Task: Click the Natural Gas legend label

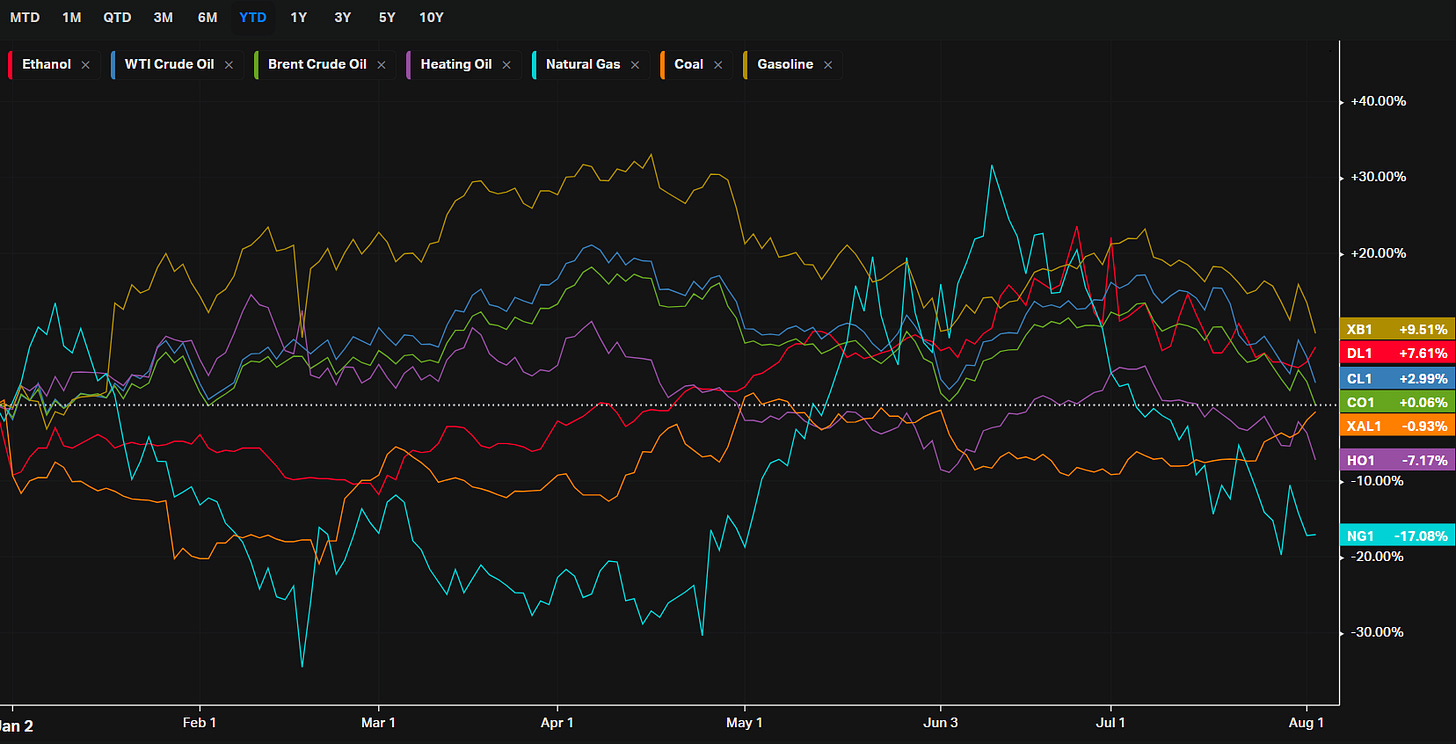Action: [x=583, y=65]
